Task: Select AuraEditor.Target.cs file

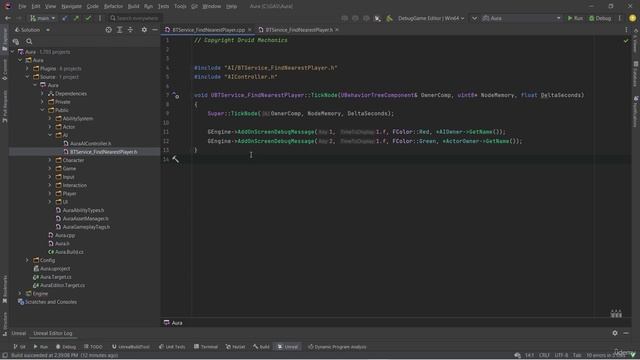Action: (x=62, y=285)
